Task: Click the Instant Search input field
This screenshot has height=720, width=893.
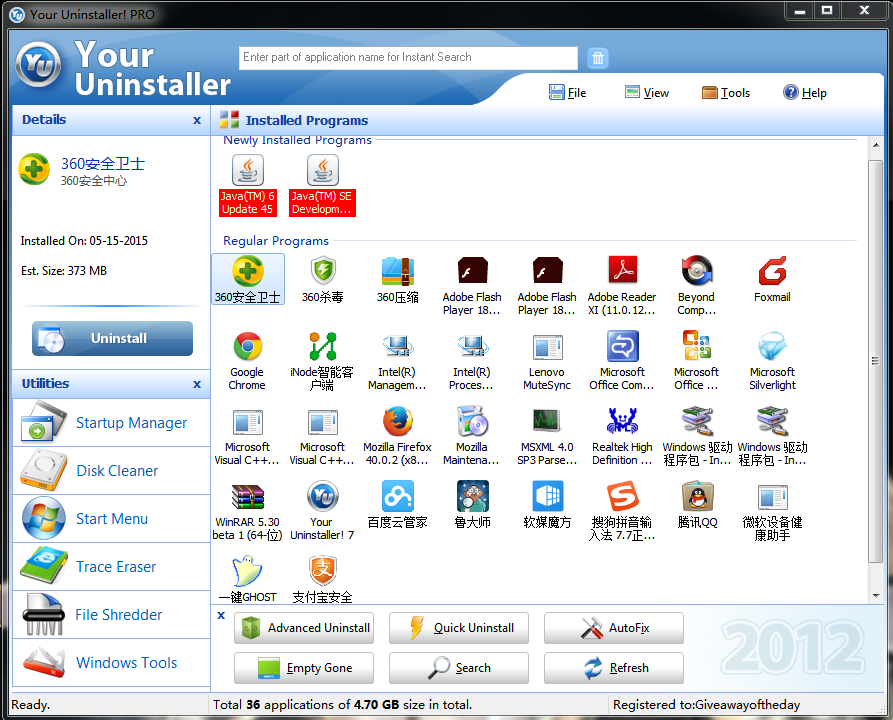Action: (x=408, y=58)
